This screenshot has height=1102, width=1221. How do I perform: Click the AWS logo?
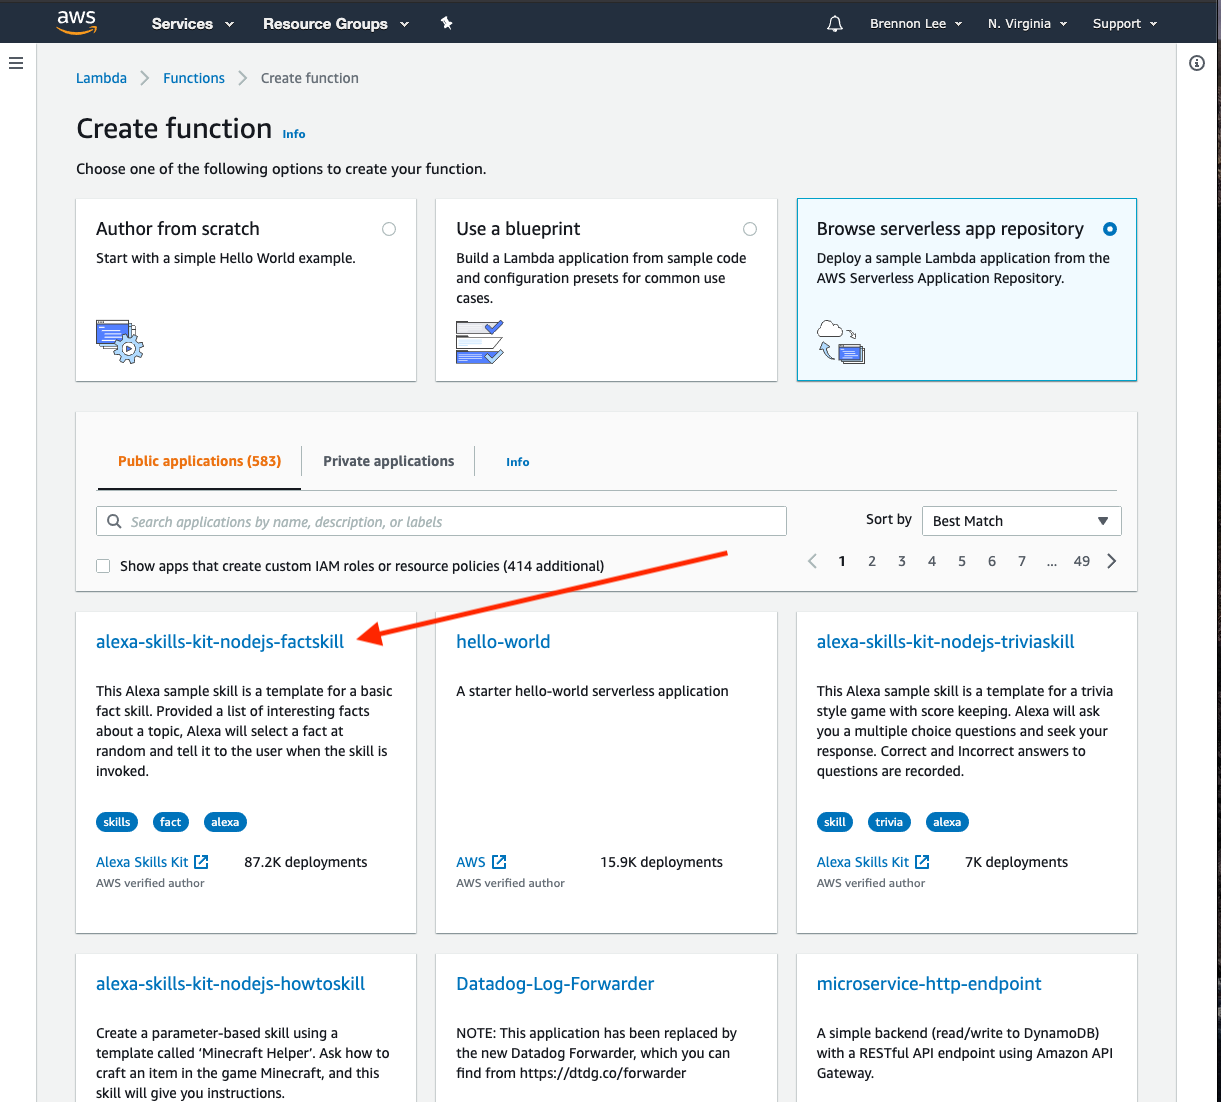coord(76,23)
